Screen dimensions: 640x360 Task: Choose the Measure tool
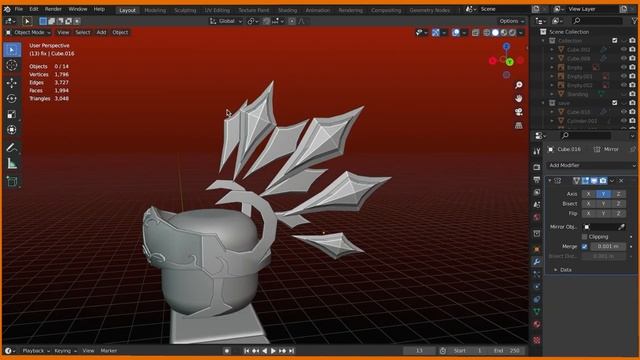click(x=12, y=164)
